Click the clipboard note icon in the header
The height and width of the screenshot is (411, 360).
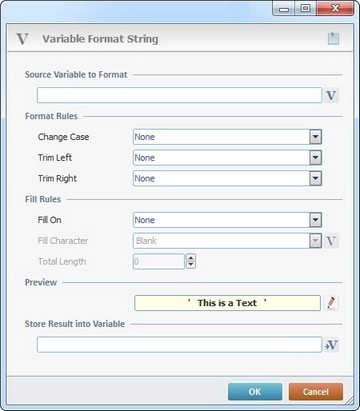tap(333, 38)
